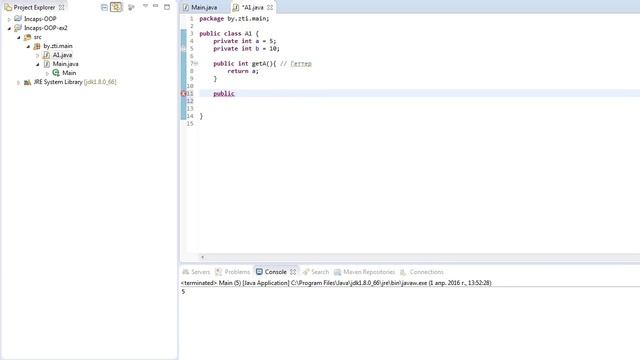This screenshot has height=360, width=640.
Task: Click 'getA' method name in editor
Action: pos(258,63)
